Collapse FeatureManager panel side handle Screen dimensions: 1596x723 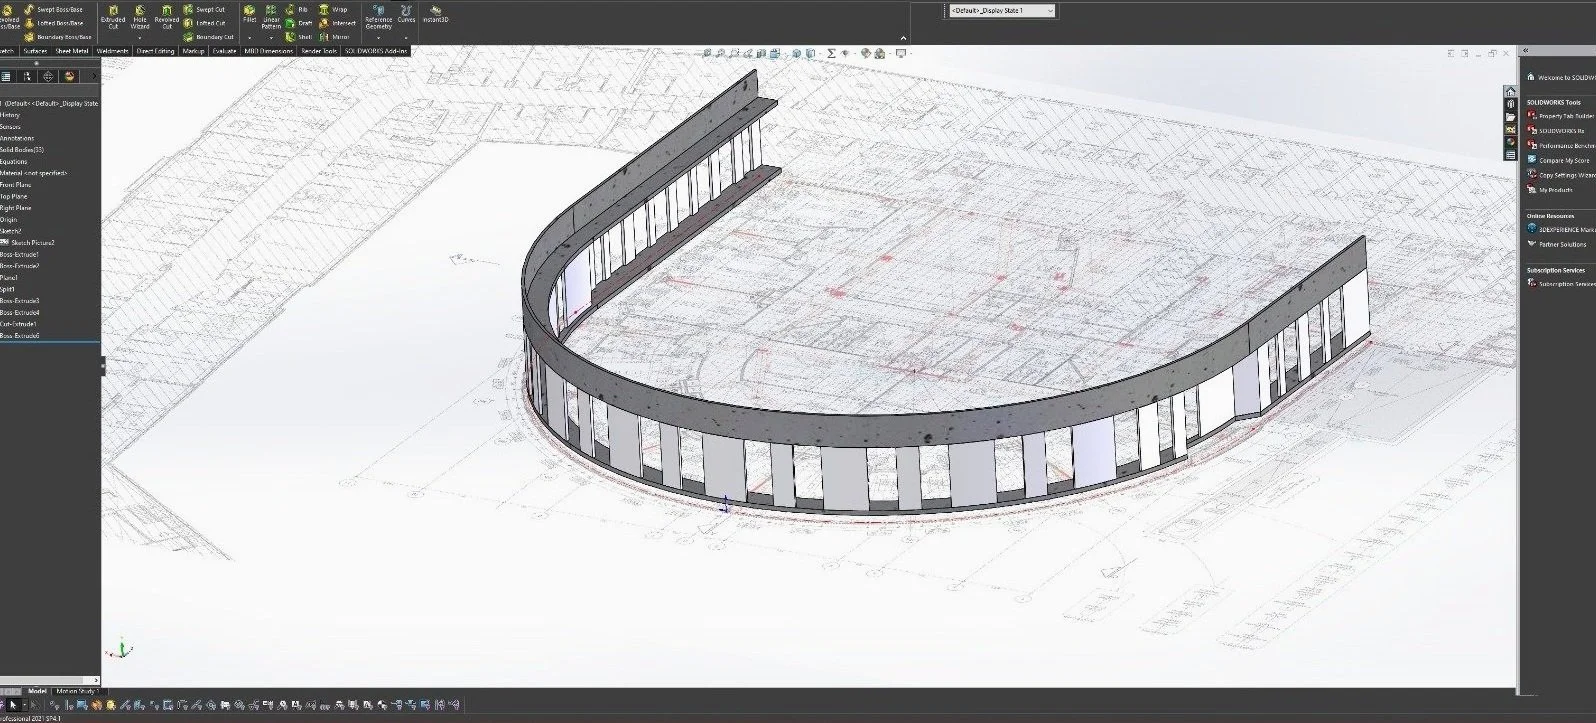point(103,366)
